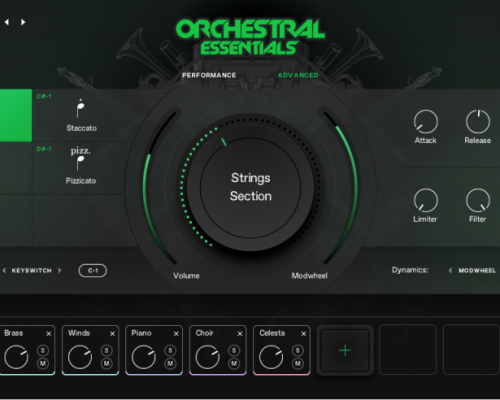Viewport: 500px width, 400px height.
Task: Remove the Brass layer
Action: [49, 334]
